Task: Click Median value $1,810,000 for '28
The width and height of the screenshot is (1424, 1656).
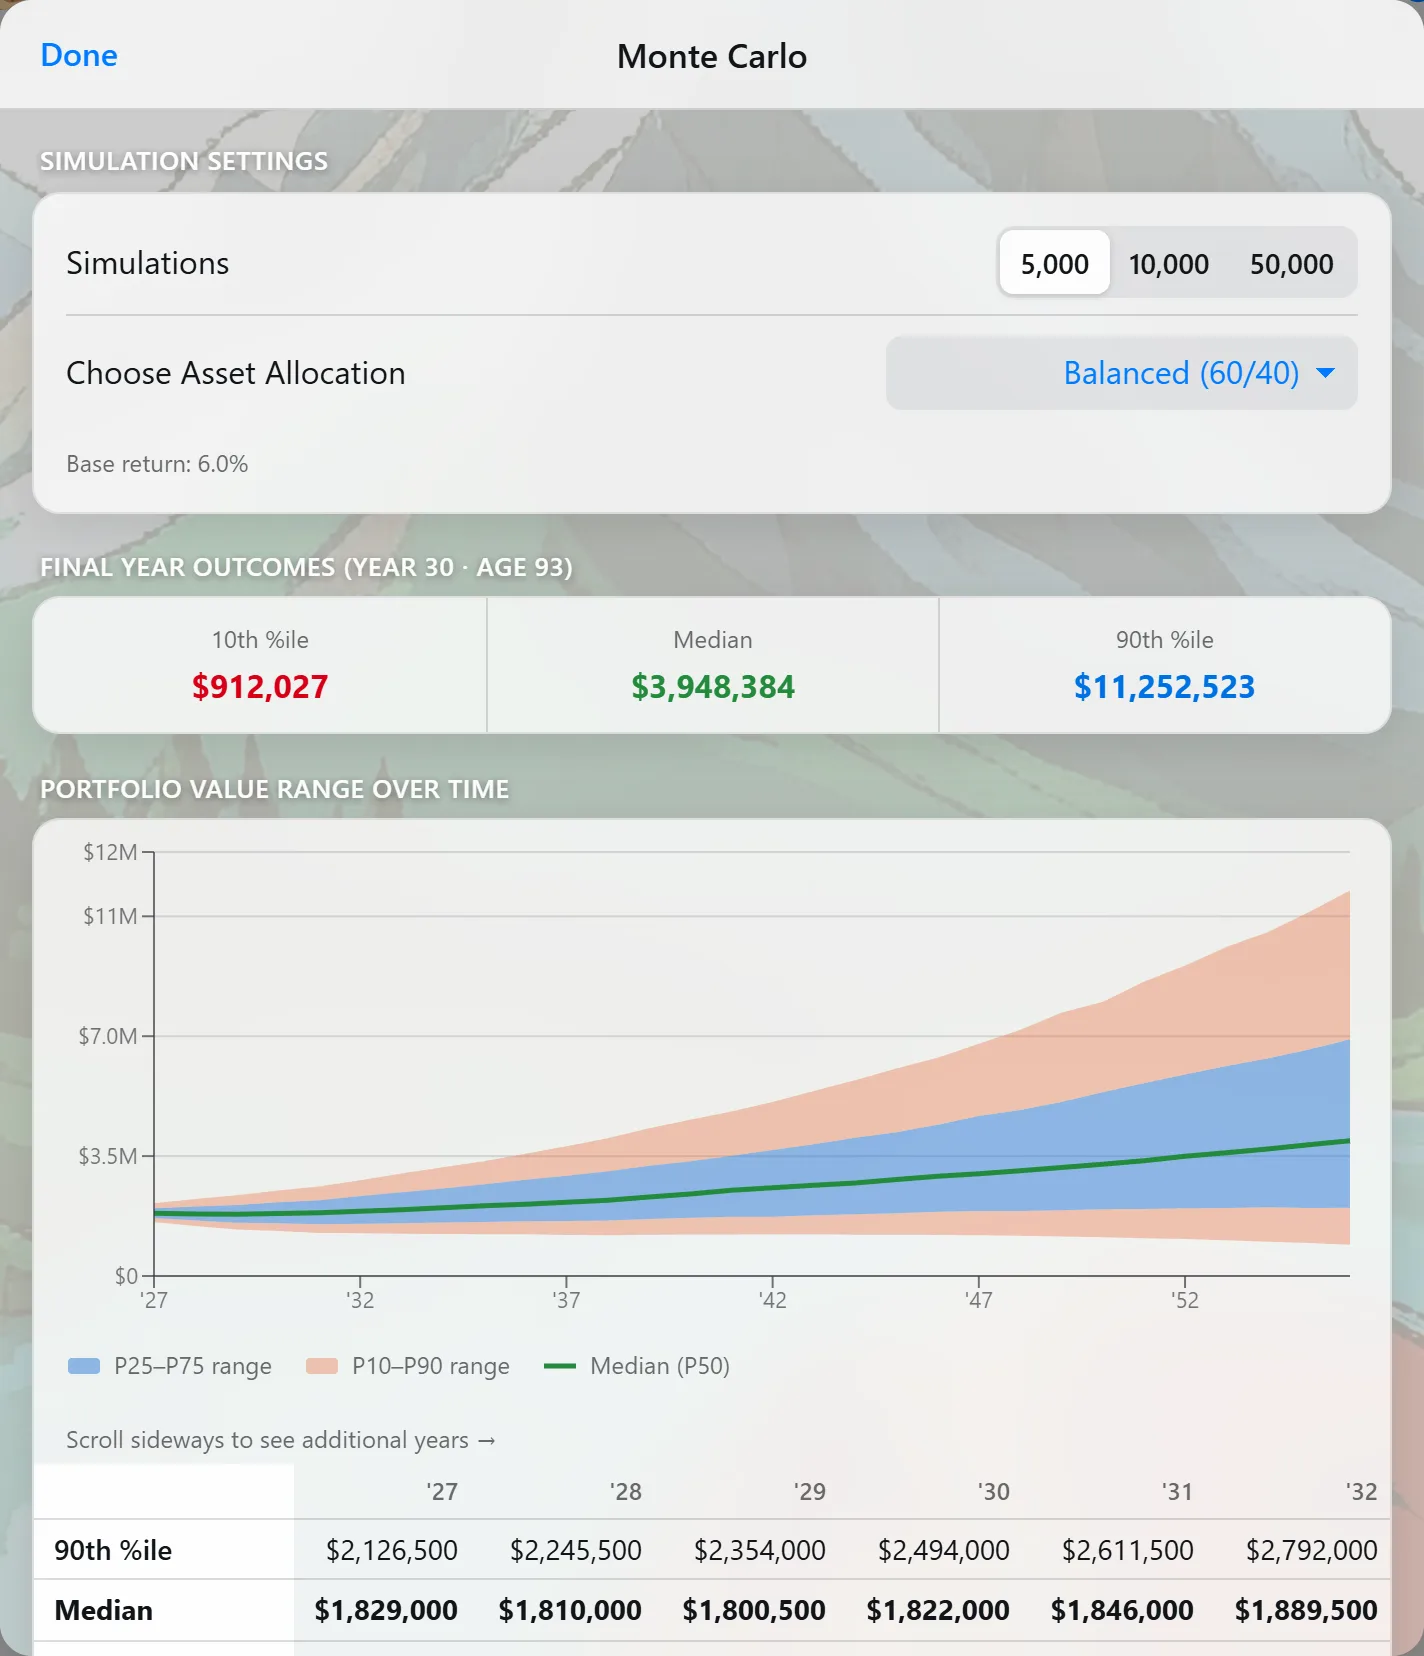Action: [x=570, y=1610]
